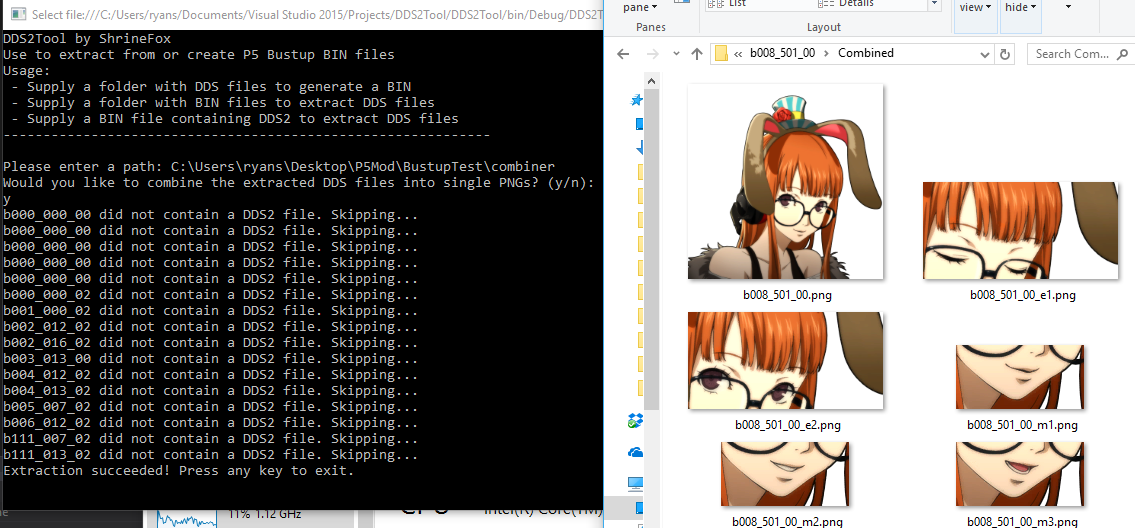Select OneDrive cloud in the navigation pane
Screen dimensions: 1135x528
point(636,452)
